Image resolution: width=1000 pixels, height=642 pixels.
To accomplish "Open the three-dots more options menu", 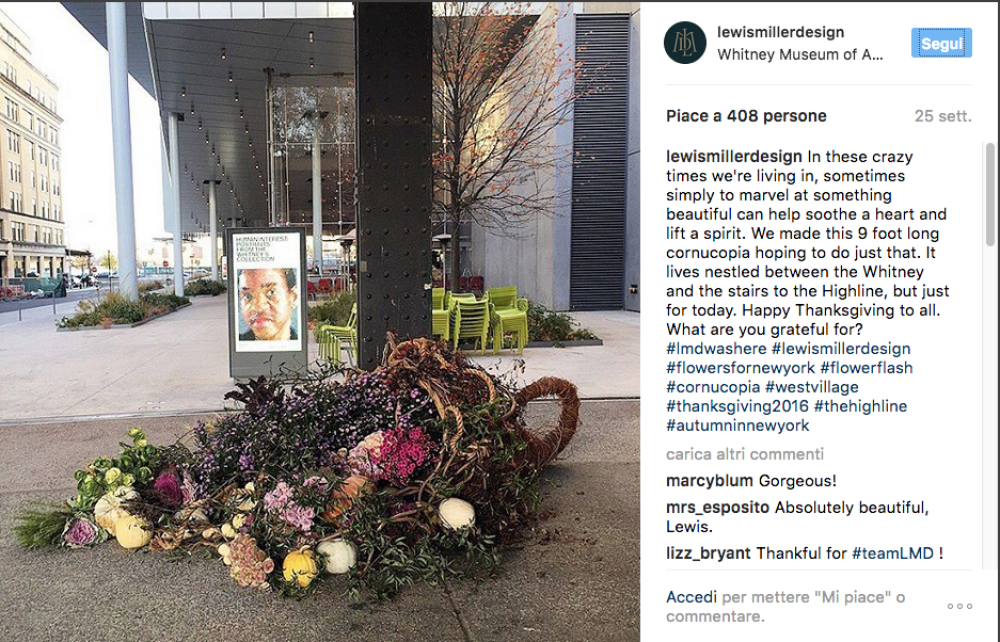I will (959, 606).
